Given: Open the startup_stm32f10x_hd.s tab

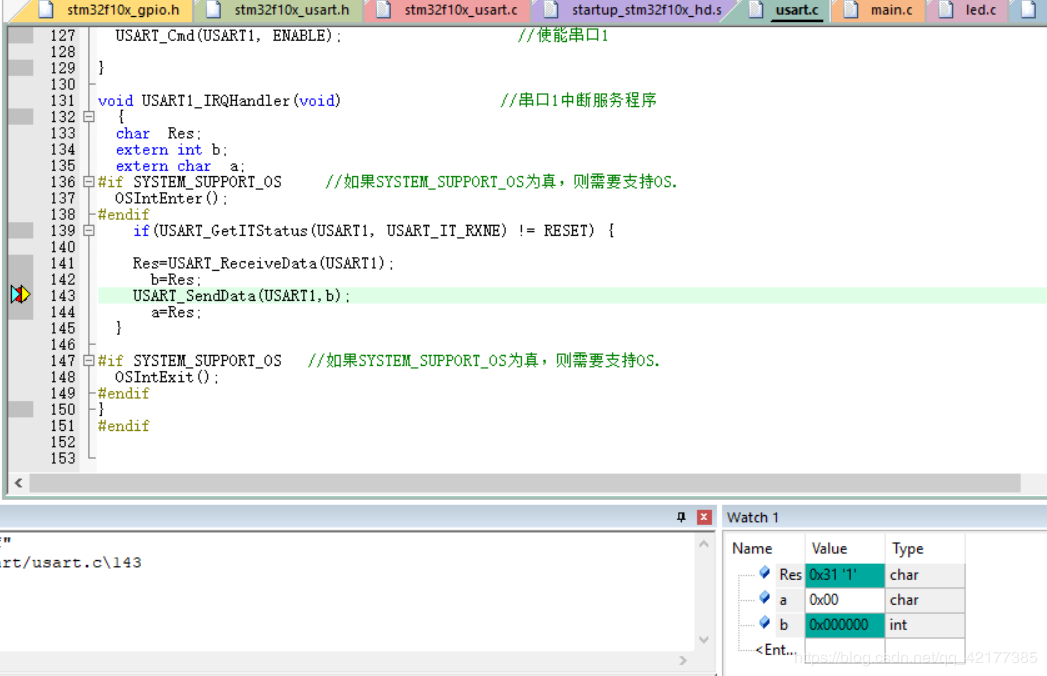Looking at the screenshot, I should (x=645, y=10).
